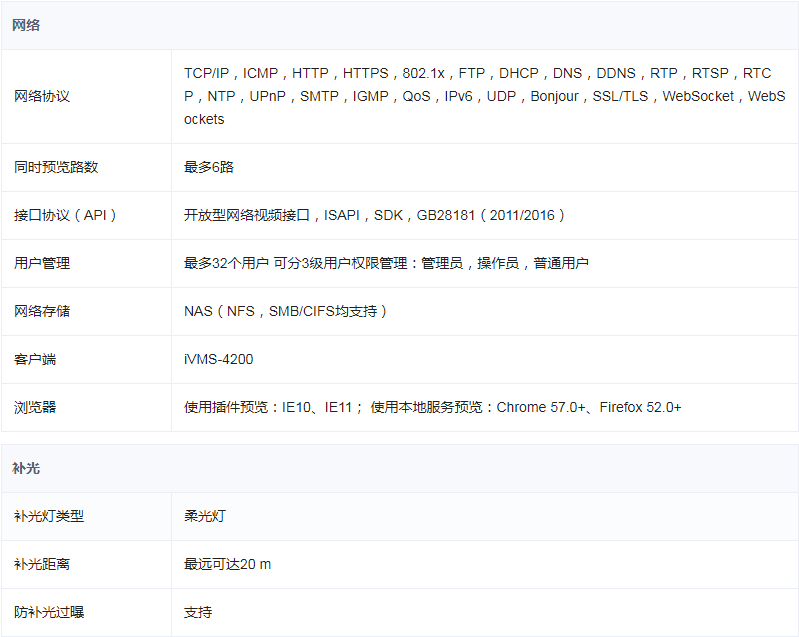Select the 最多6路 value cell

pyautogui.click(x=209, y=167)
